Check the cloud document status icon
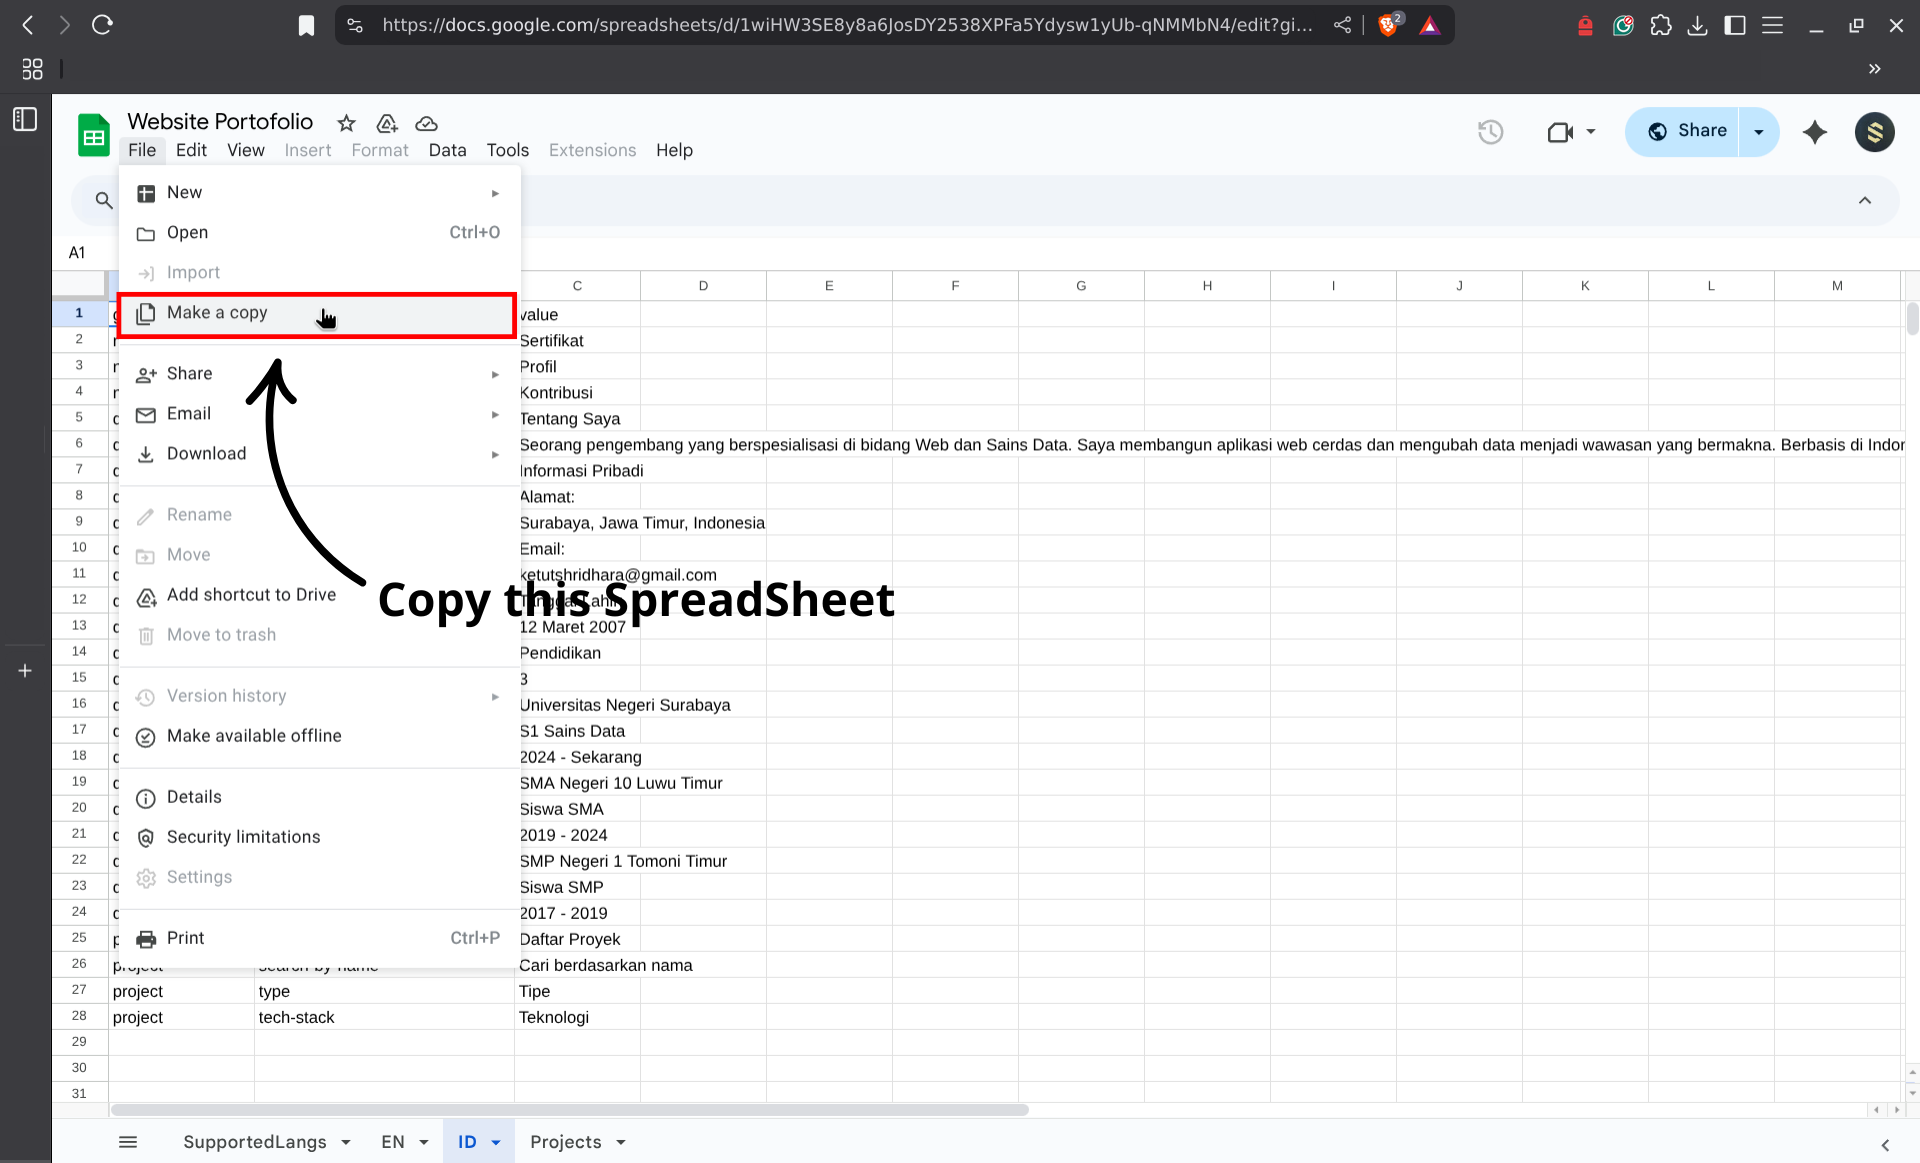 coord(427,123)
